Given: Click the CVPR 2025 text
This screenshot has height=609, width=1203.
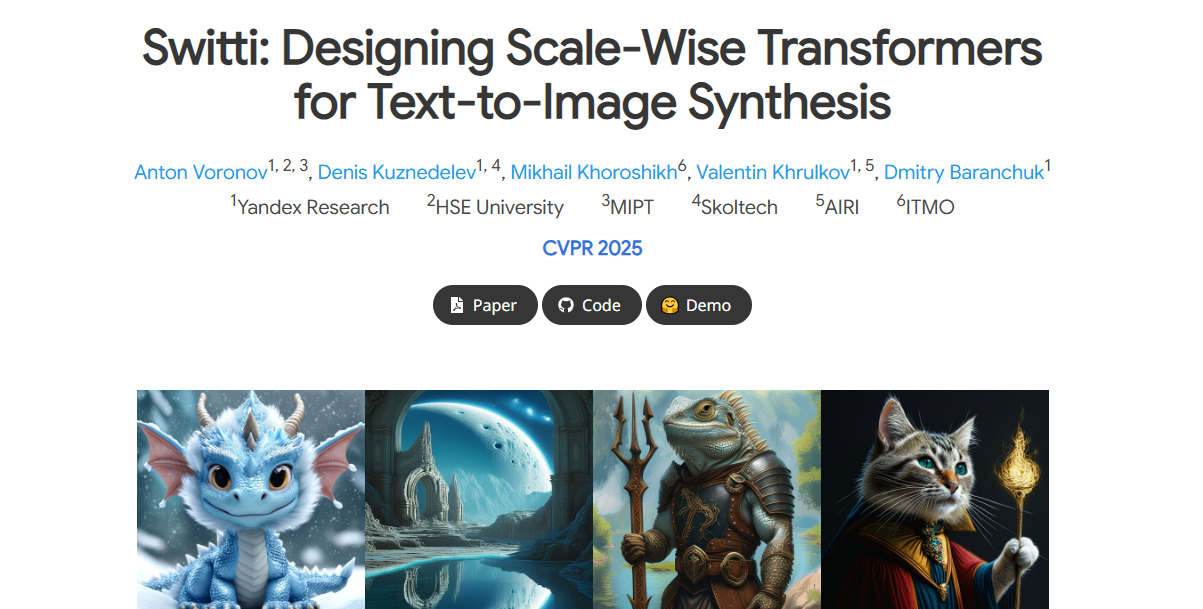Looking at the screenshot, I should [592, 248].
